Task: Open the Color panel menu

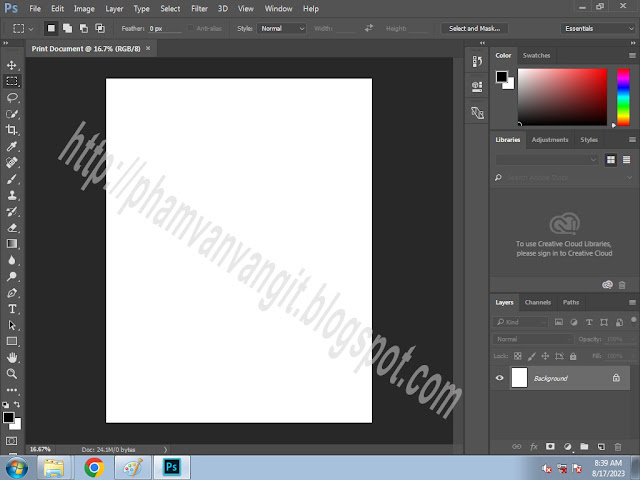Action: click(632, 56)
